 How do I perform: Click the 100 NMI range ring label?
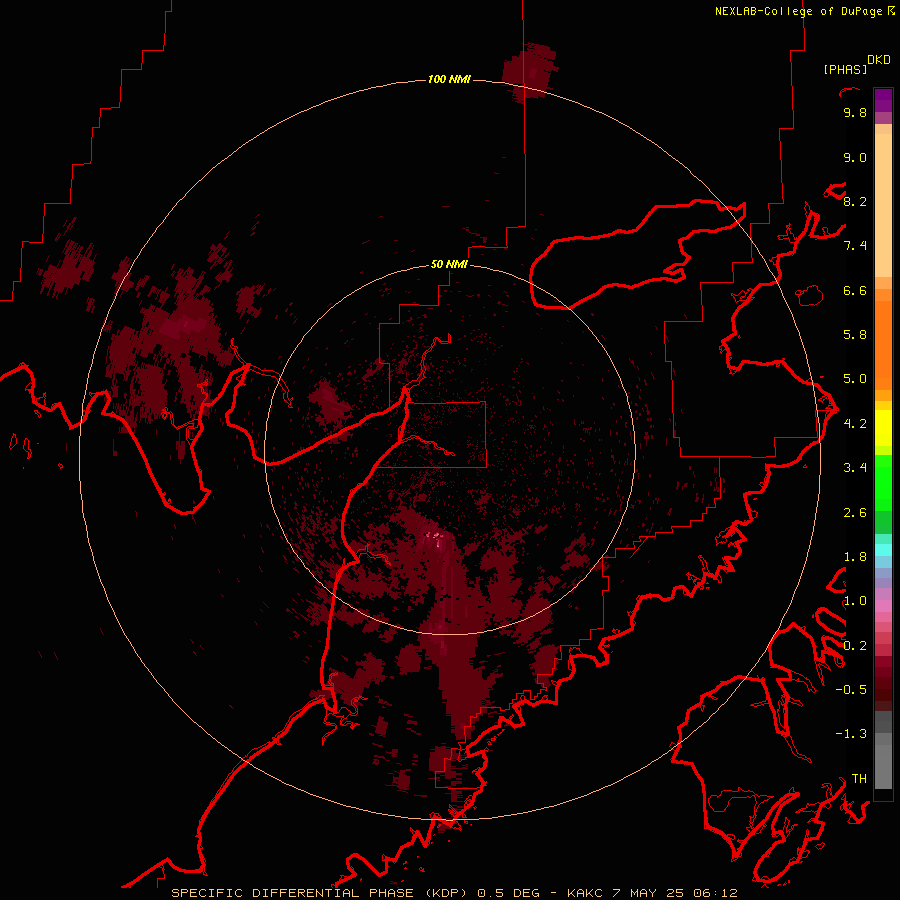449,79
